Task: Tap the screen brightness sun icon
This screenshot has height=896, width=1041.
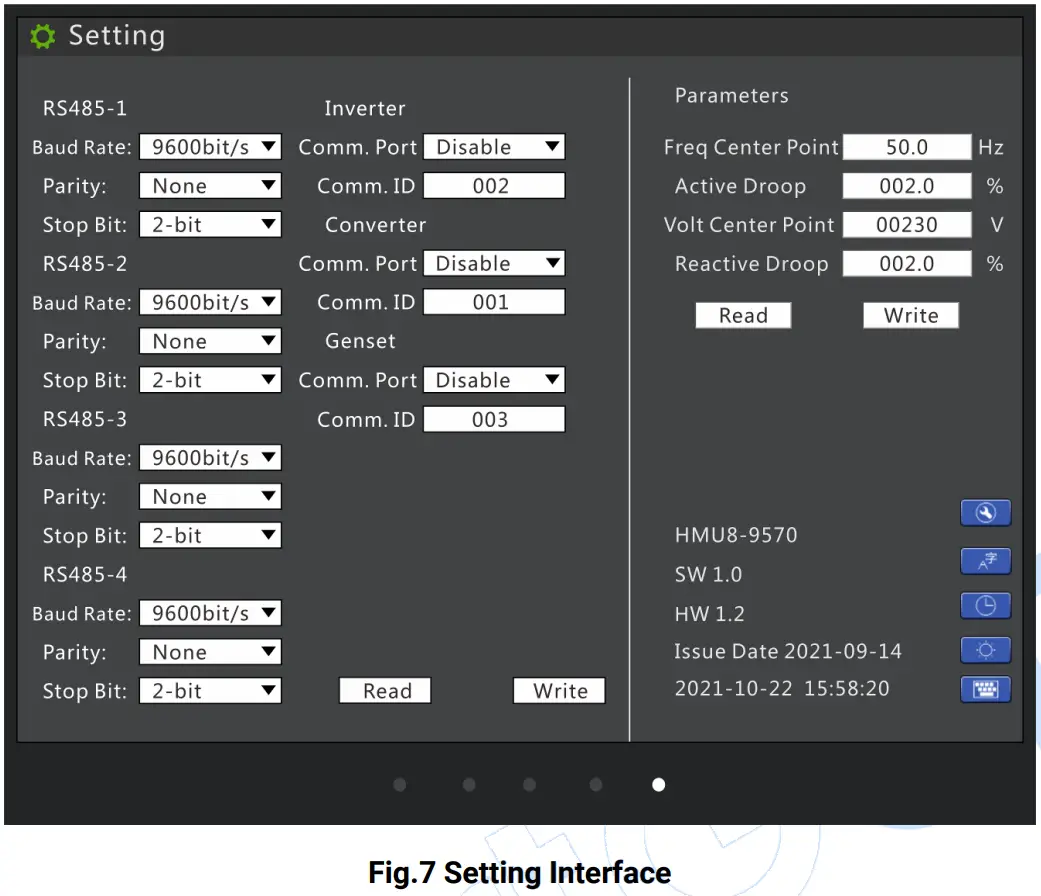Action: tap(985, 651)
